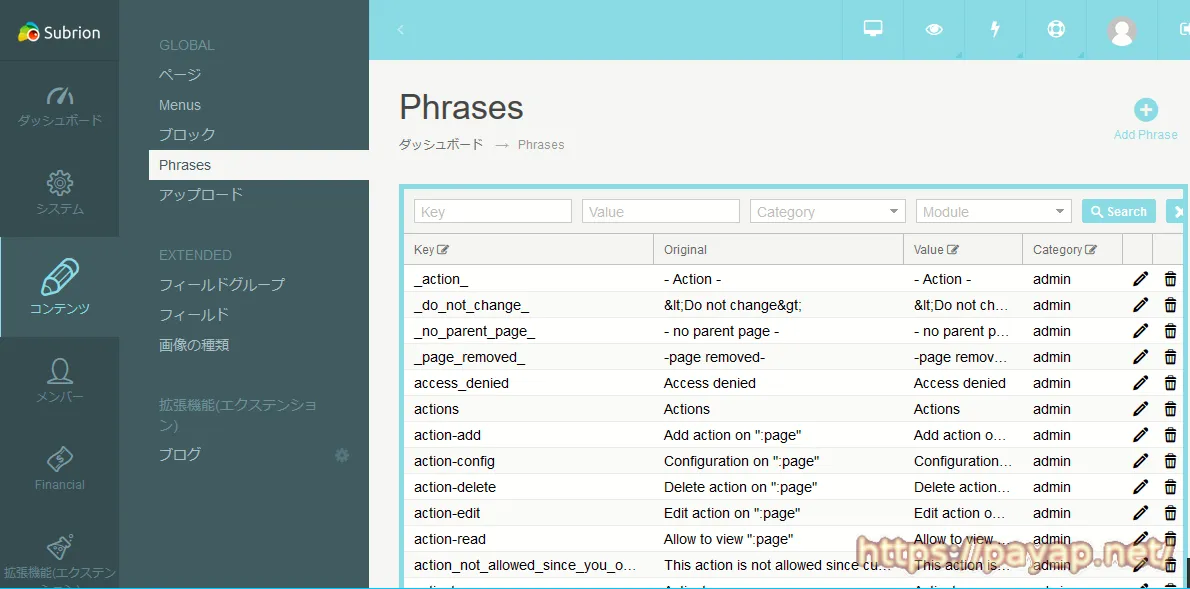Delete the action-add phrase via trash icon
1190x589 pixels.
1170,435
